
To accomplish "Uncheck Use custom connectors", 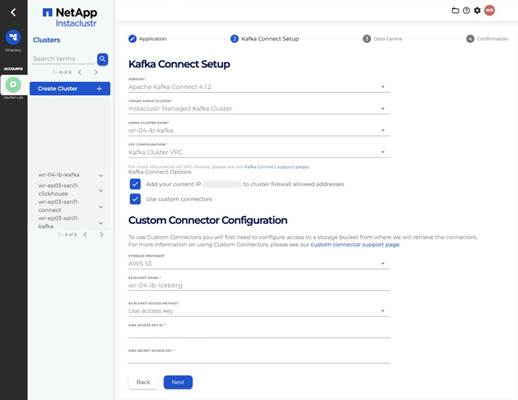I will (135, 199).
